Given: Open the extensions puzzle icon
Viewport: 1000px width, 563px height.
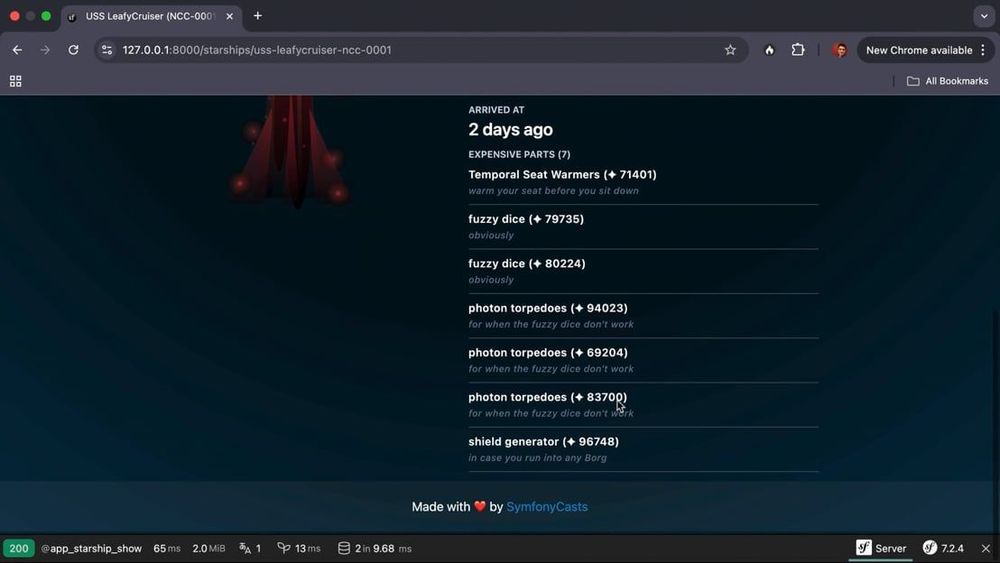Looking at the screenshot, I should coord(798,50).
